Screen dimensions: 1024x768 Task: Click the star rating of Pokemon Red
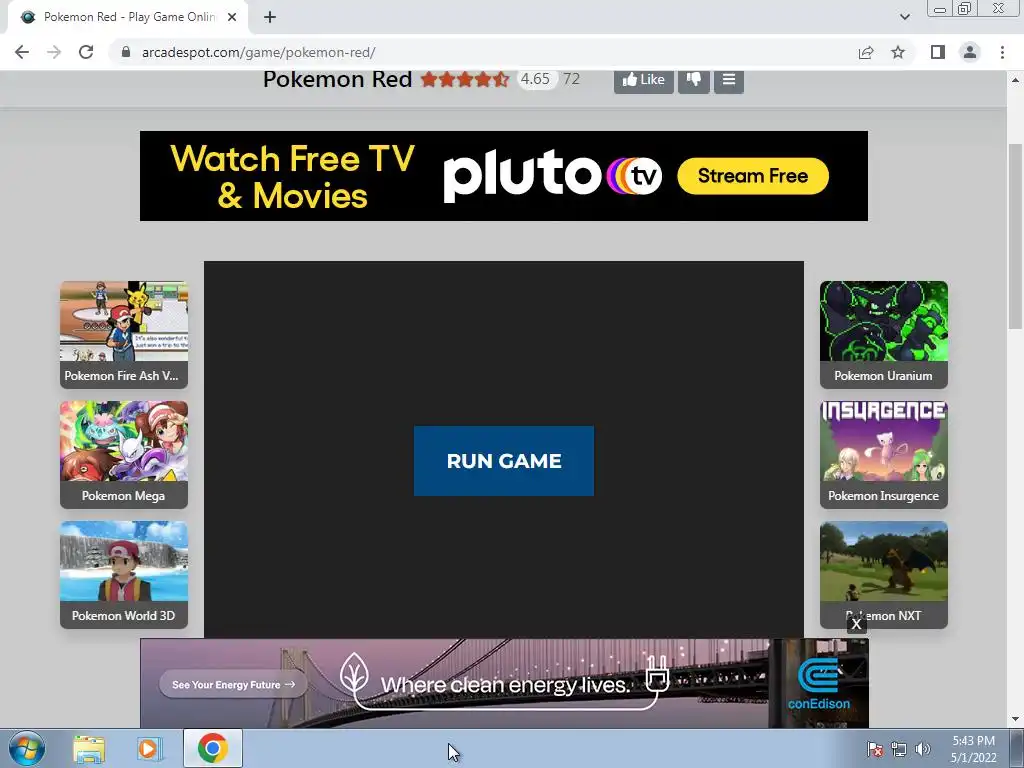(464, 79)
